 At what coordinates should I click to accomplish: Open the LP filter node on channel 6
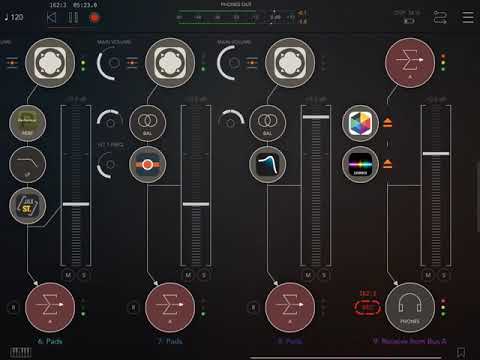[x=27, y=164]
